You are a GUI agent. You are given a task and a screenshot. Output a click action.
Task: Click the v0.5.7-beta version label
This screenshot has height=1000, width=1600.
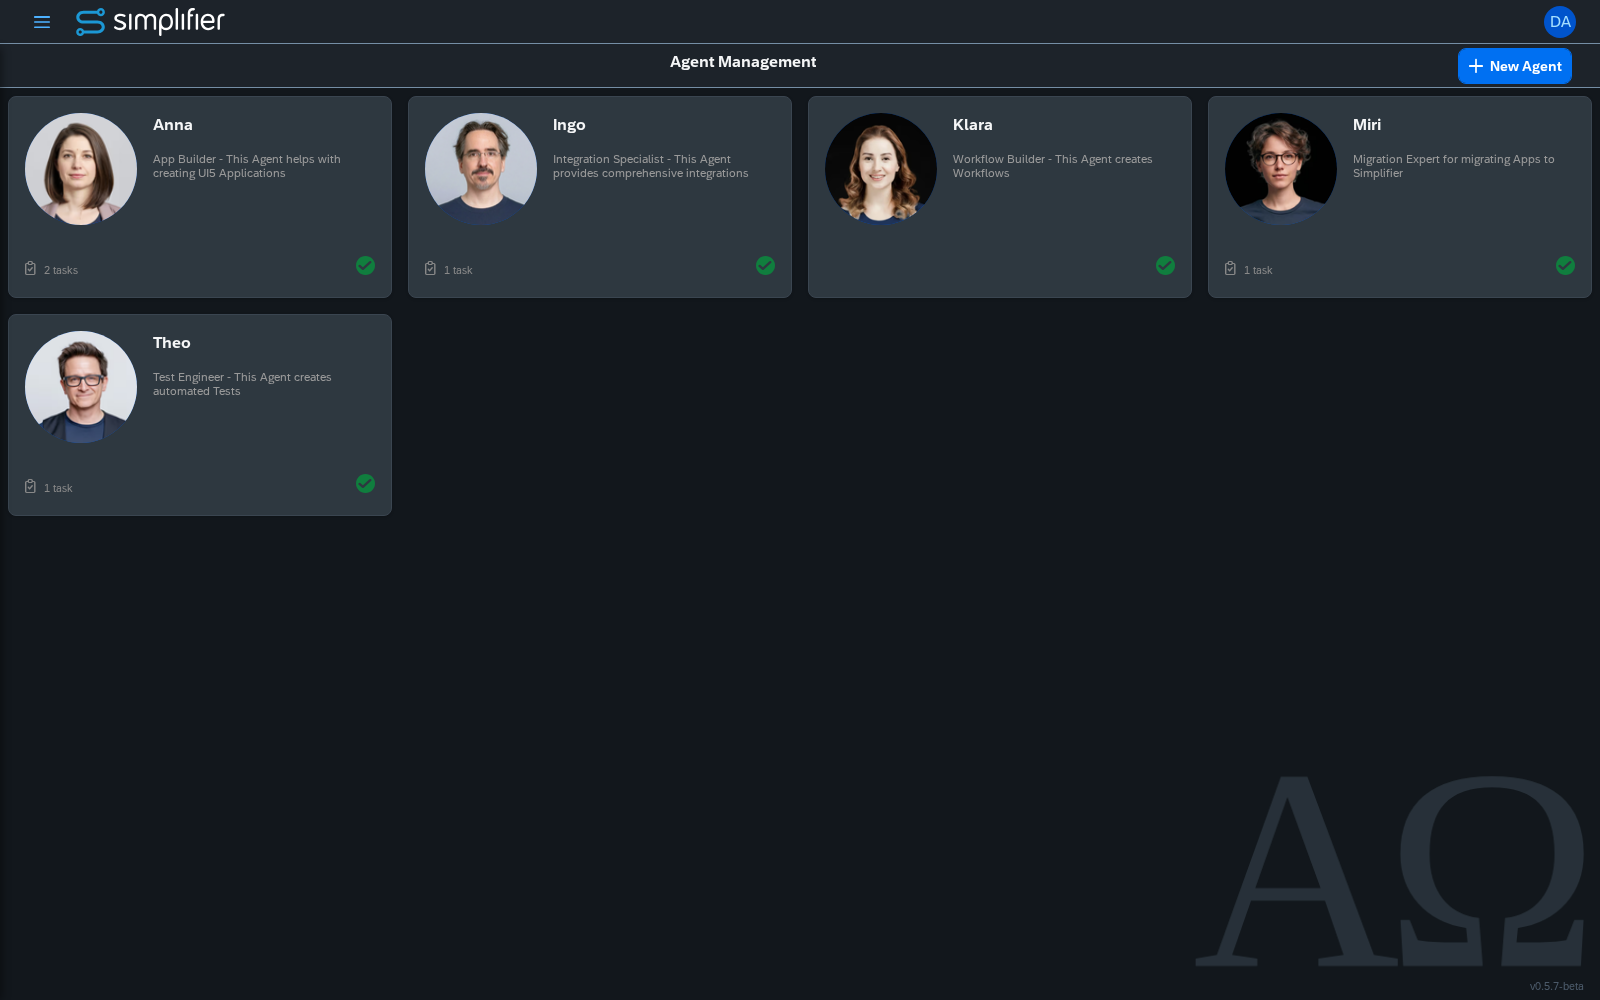(1556, 986)
